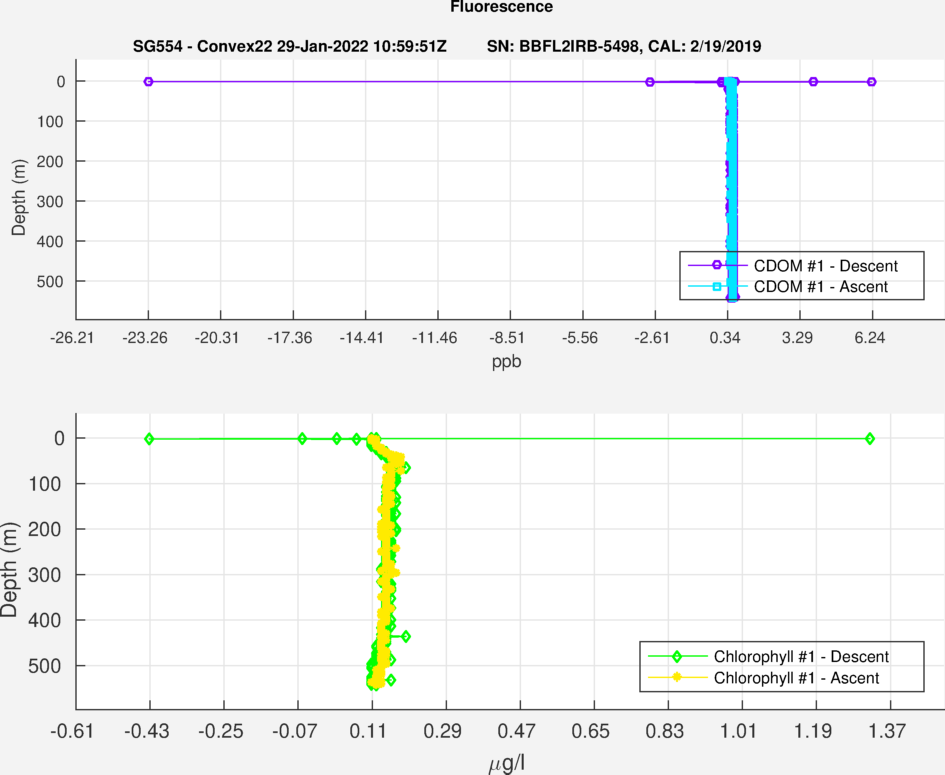Click the '-2.61' tick label
Screen dimensions: 945x775
pos(652,337)
